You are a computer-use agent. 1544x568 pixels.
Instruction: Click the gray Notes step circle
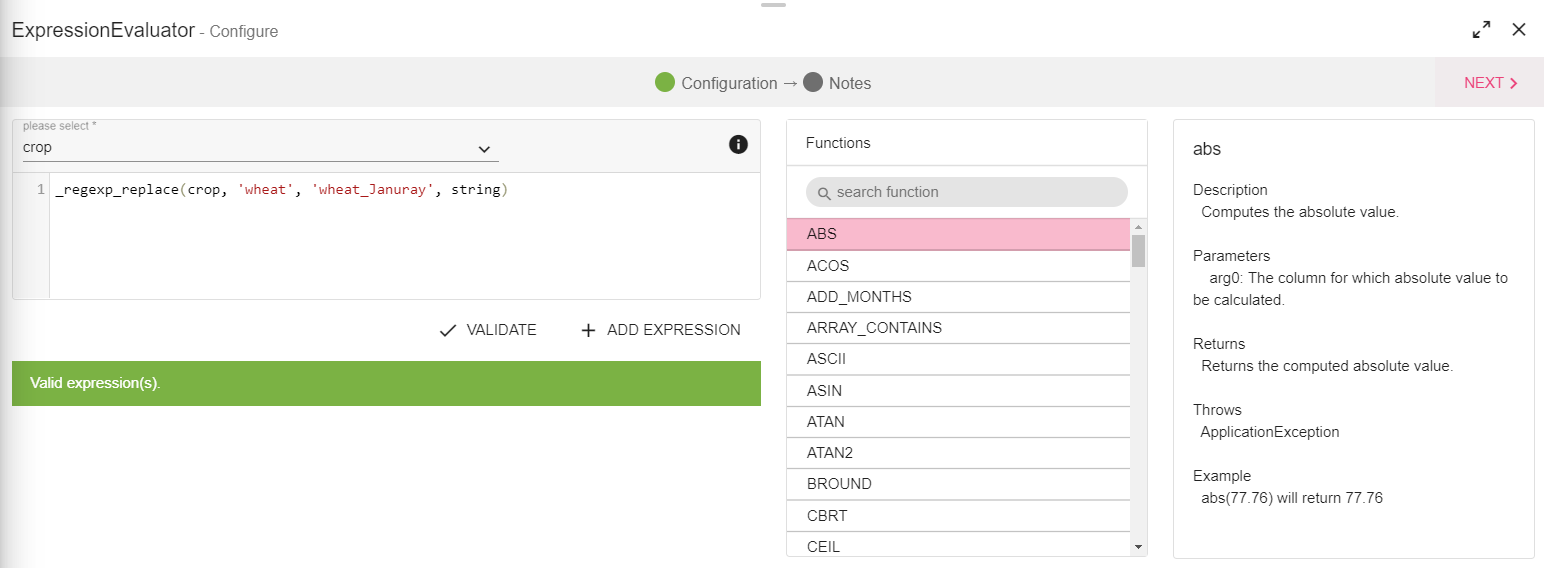point(812,83)
